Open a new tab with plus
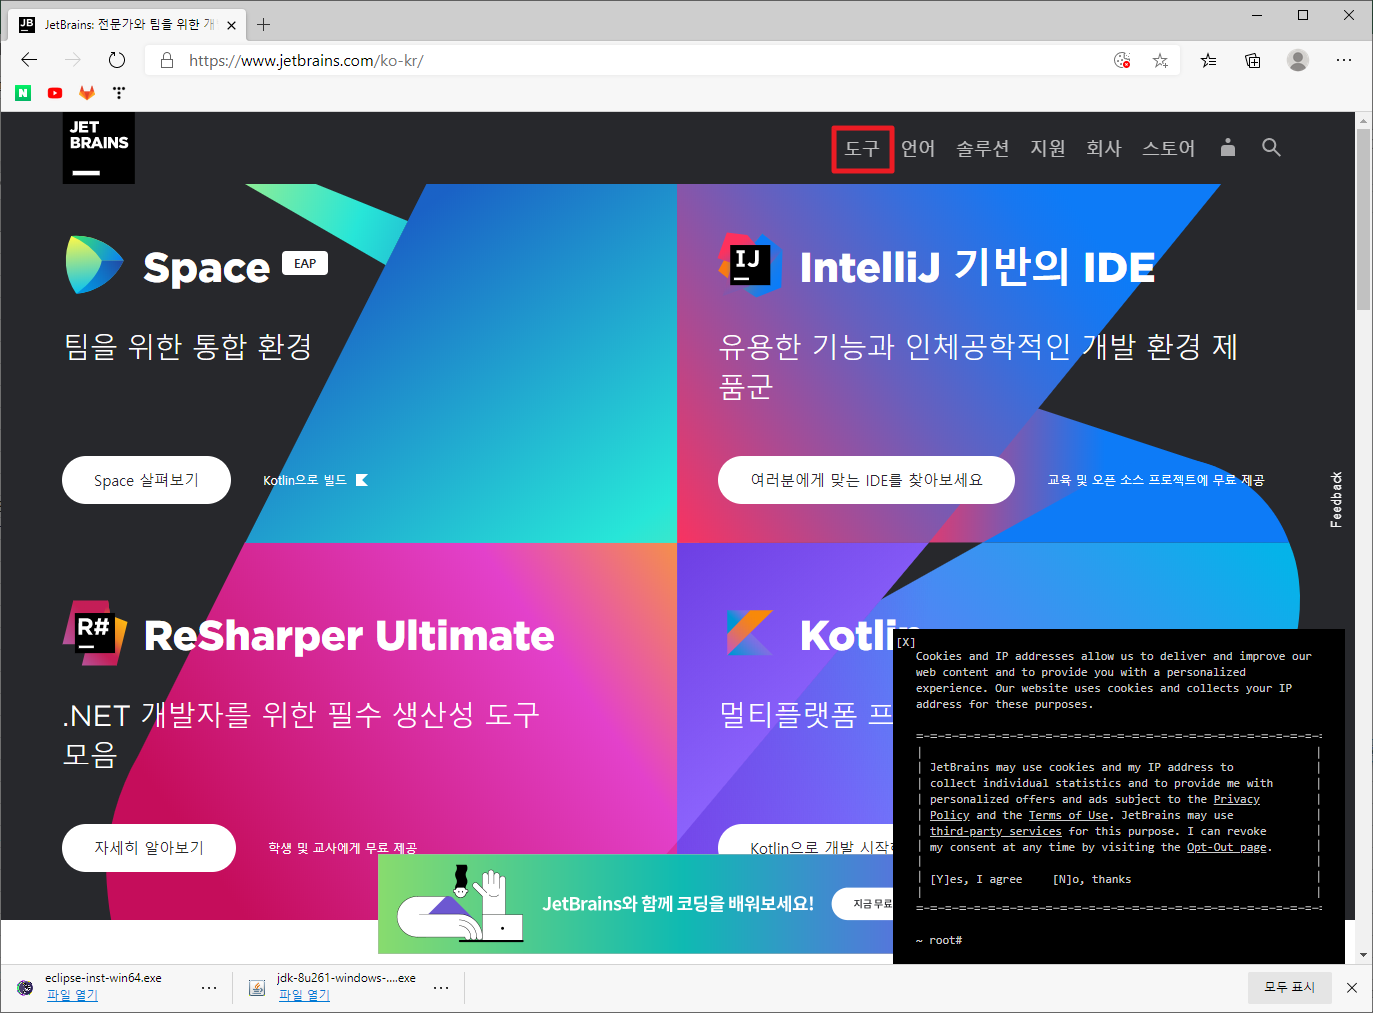 click(x=264, y=24)
